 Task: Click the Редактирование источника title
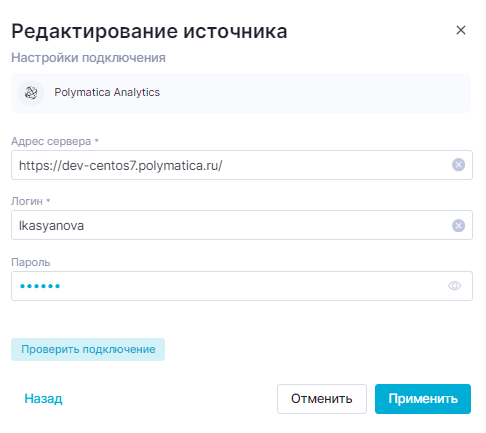pyautogui.click(x=149, y=31)
